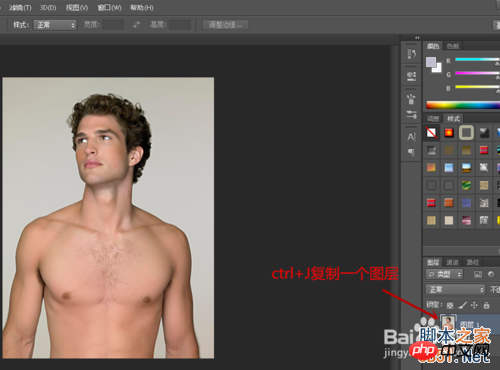Open the 帮助(H) Help menu

142,7
